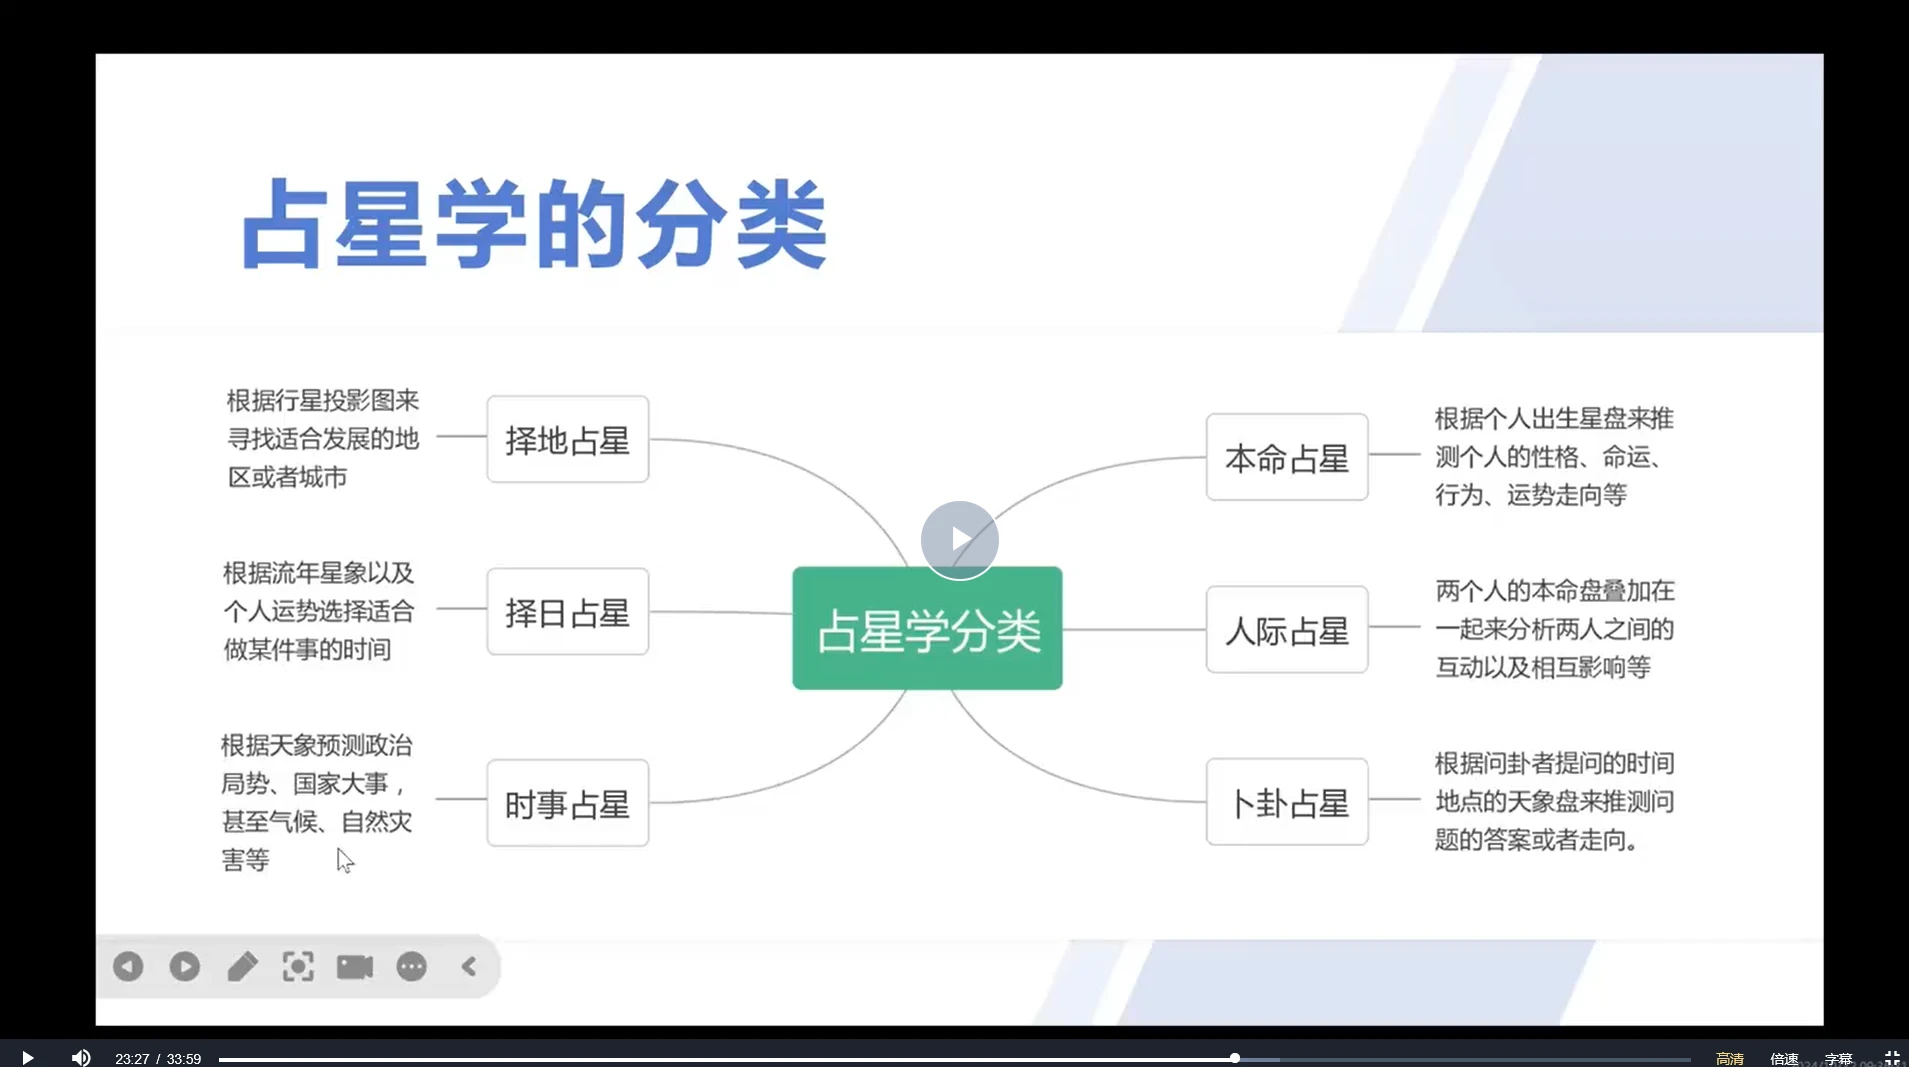Click the 择地占星 mind map node
The width and height of the screenshot is (1909, 1067).
[567, 440]
